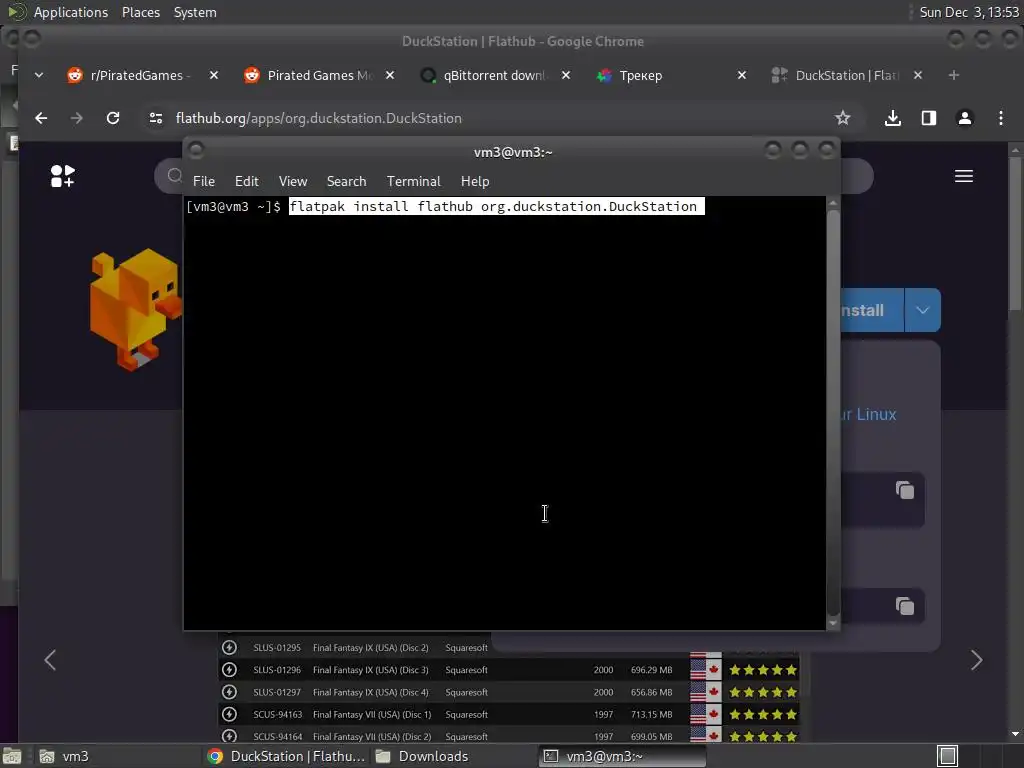1024x768 pixels.
Task: Close the r/PiratedGames tab
Action: (x=214, y=76)
